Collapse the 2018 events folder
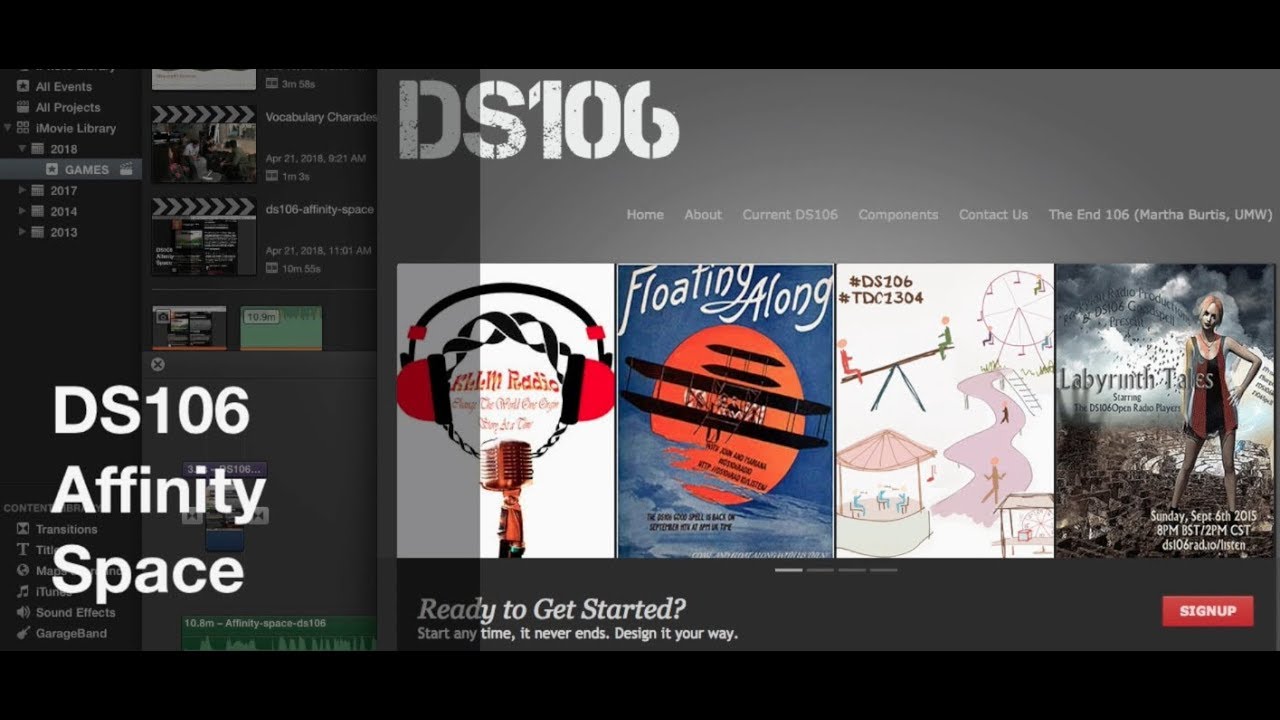 (23, 149)
